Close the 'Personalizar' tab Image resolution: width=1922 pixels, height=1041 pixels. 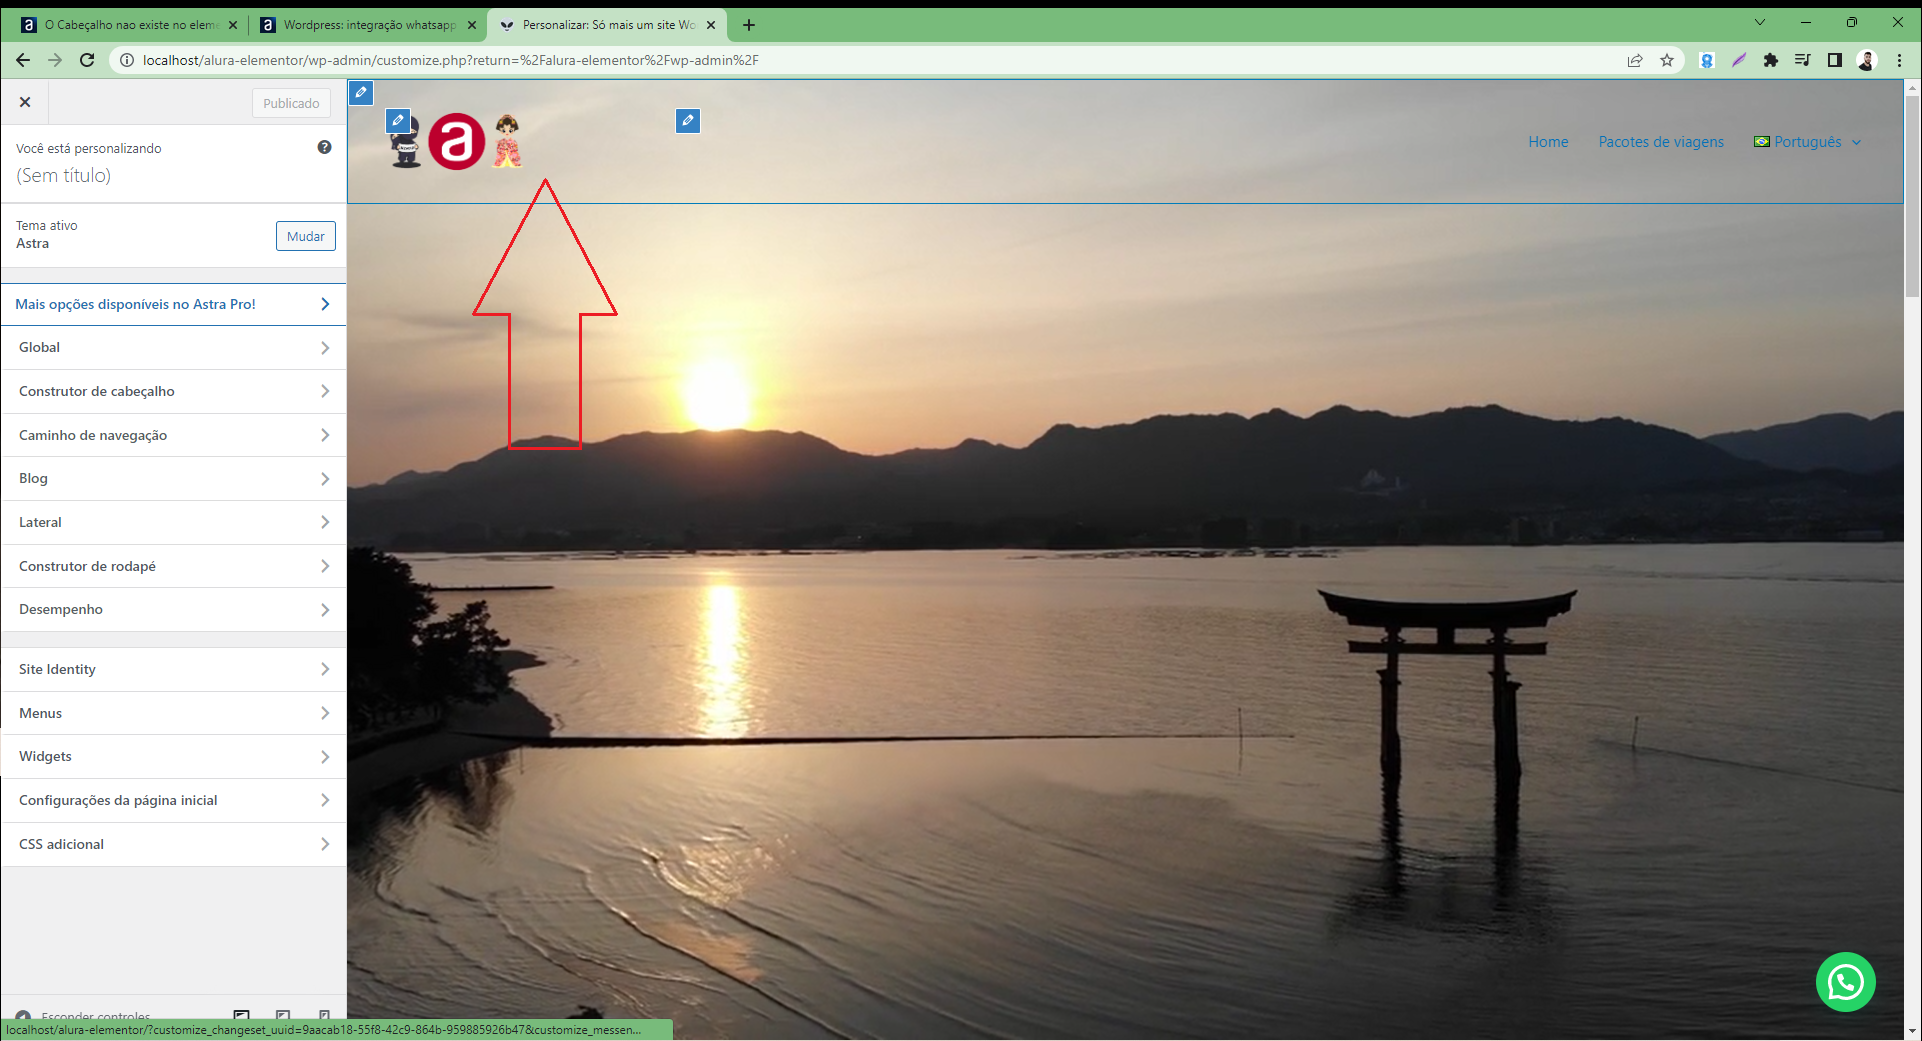pos(711,25)
